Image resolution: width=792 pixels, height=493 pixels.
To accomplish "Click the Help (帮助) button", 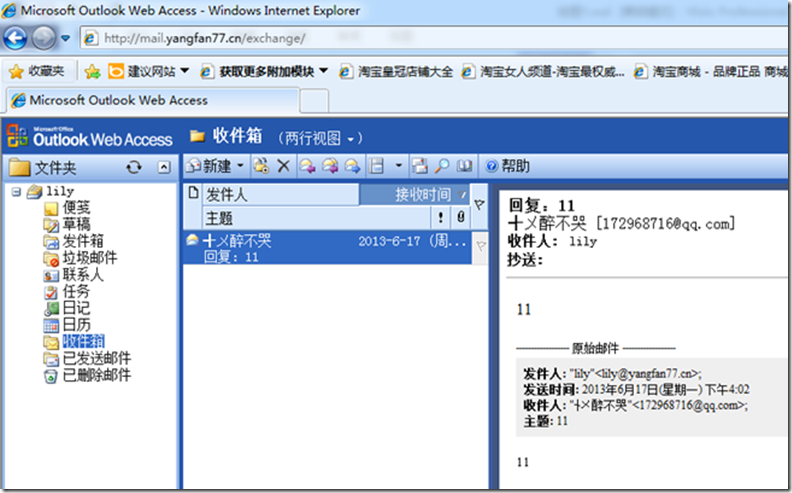I will click(x=507, y=166).
